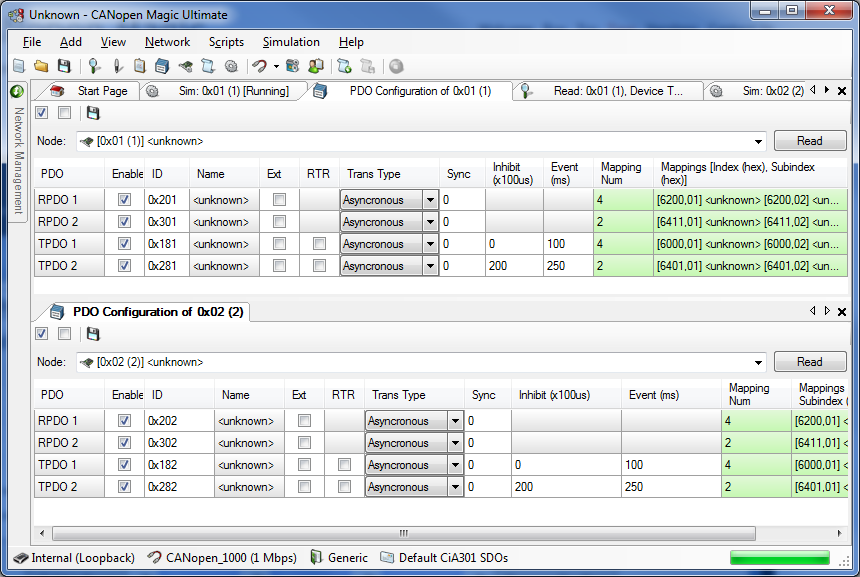Click the Event field of TPDO 2 node 0x02

coord(670,487)
